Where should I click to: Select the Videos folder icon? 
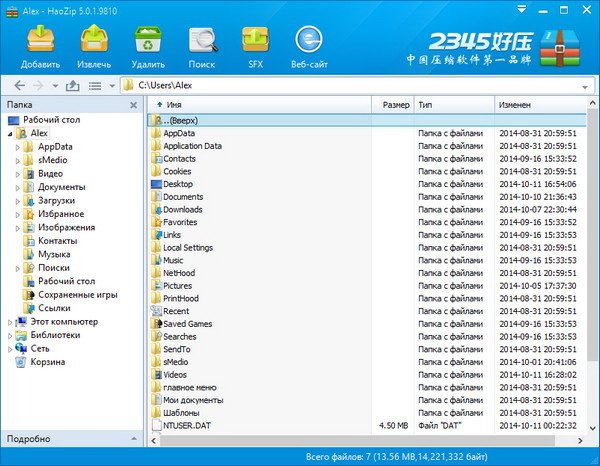click(x=156, y=375)
